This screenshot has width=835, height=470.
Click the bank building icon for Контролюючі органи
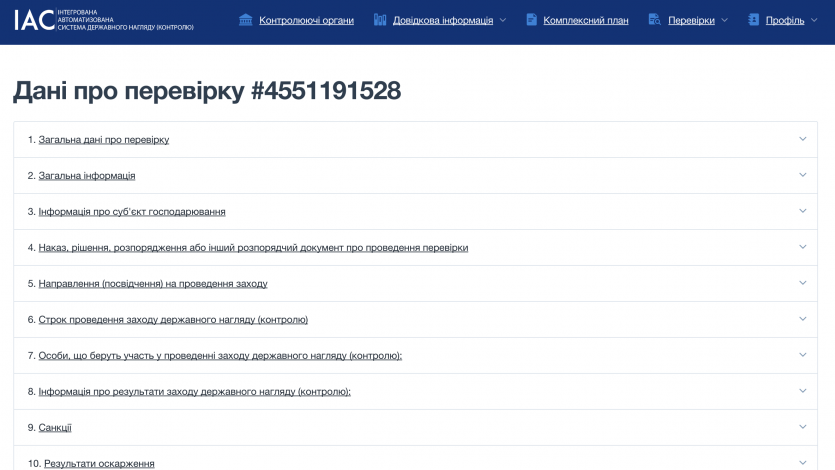point(245,20)
